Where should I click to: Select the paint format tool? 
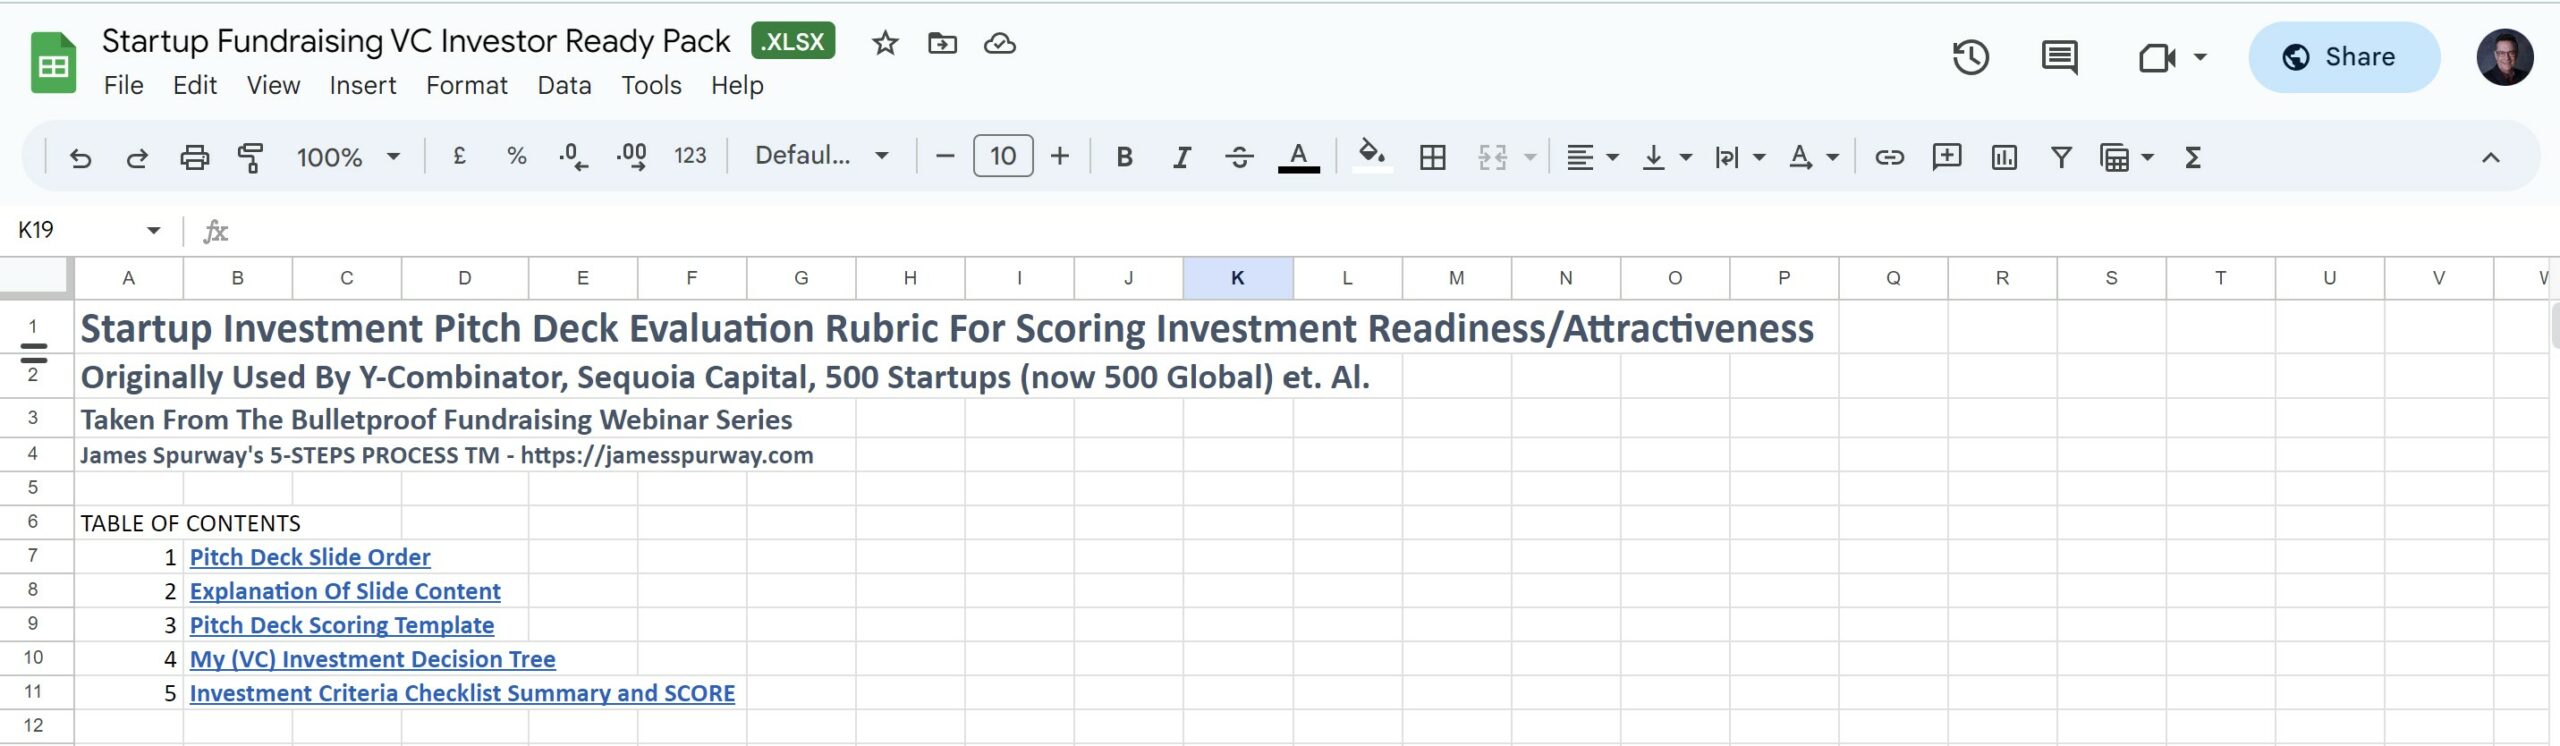[x=251, y=157]
